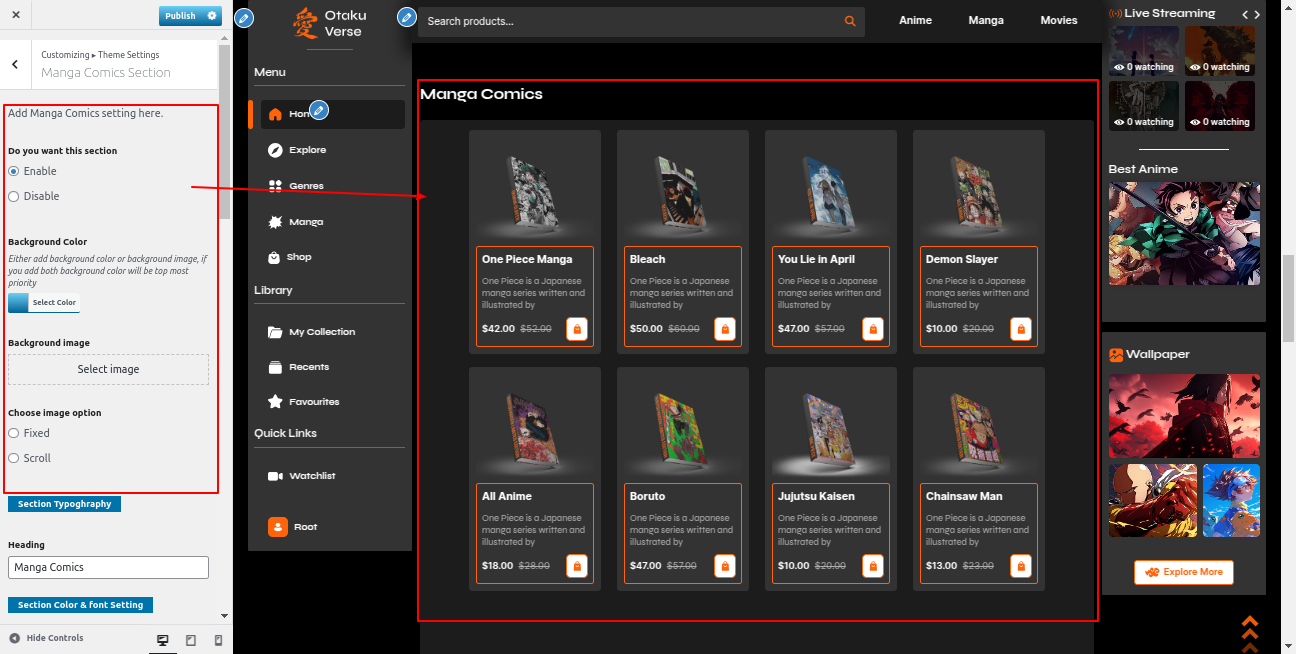Click the orange search magnifier icon
1296x654 pixels.
pos(850,21)
